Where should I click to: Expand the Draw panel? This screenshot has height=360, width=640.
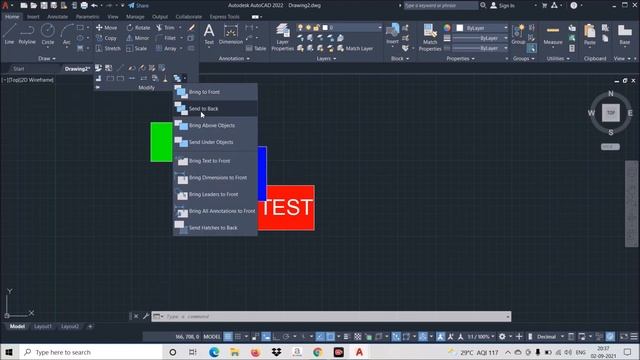47,59
